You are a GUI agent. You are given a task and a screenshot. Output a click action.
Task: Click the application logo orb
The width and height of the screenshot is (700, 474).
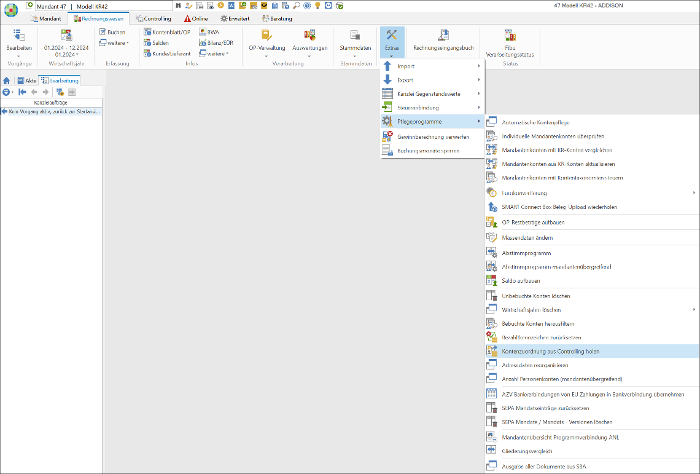tap(11, 9)
